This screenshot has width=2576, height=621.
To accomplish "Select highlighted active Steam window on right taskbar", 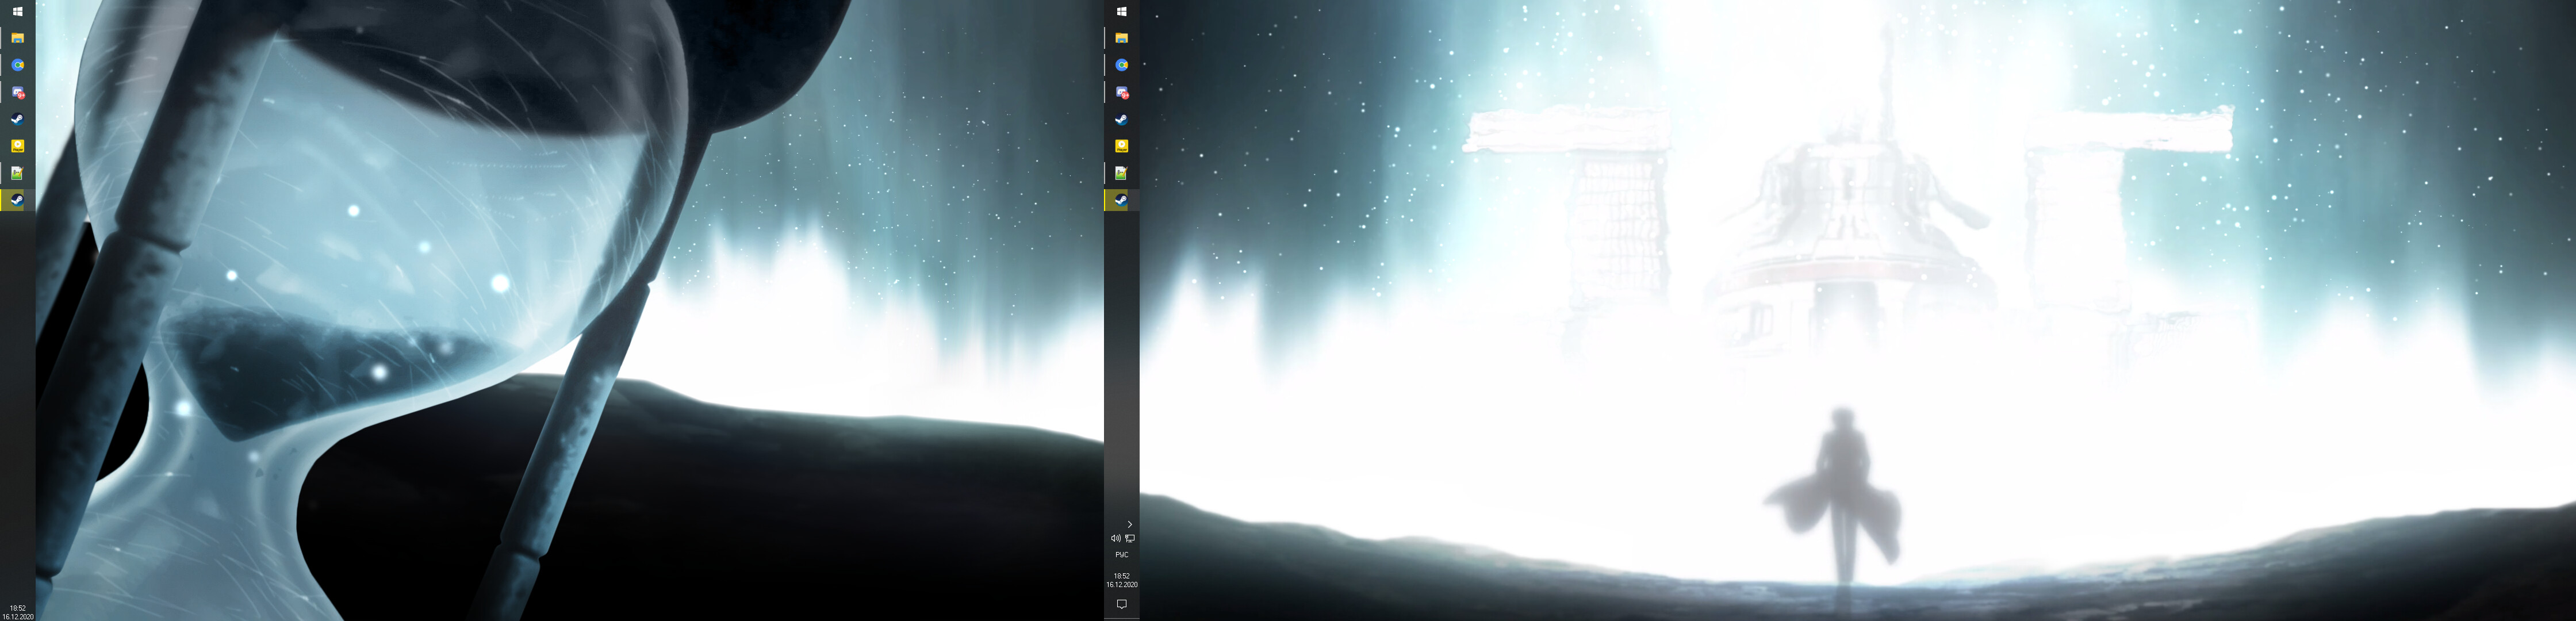I will (x=1122, y=200).
